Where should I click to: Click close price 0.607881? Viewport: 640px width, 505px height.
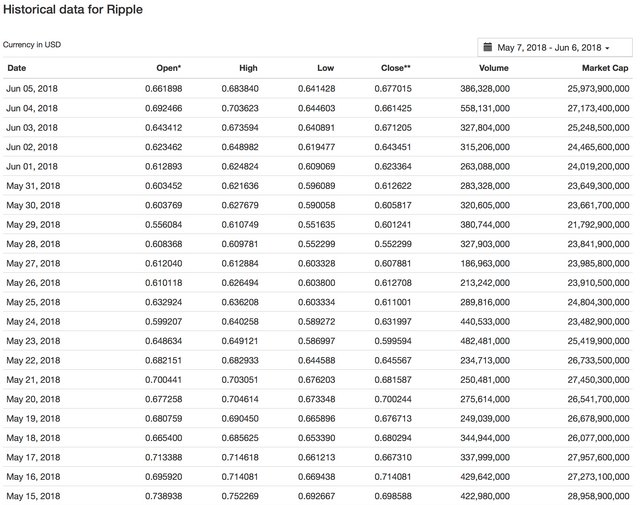[393, 263]
